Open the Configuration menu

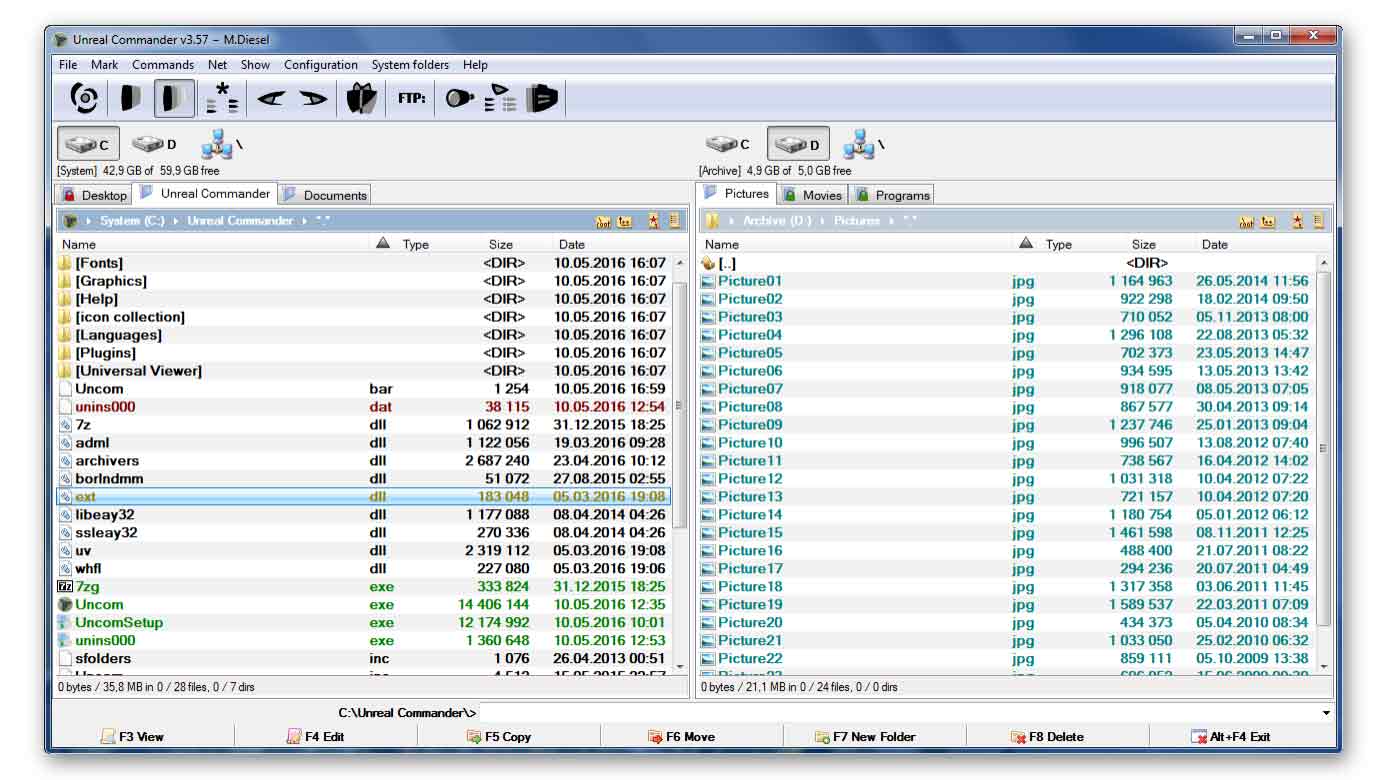(320, 64)
